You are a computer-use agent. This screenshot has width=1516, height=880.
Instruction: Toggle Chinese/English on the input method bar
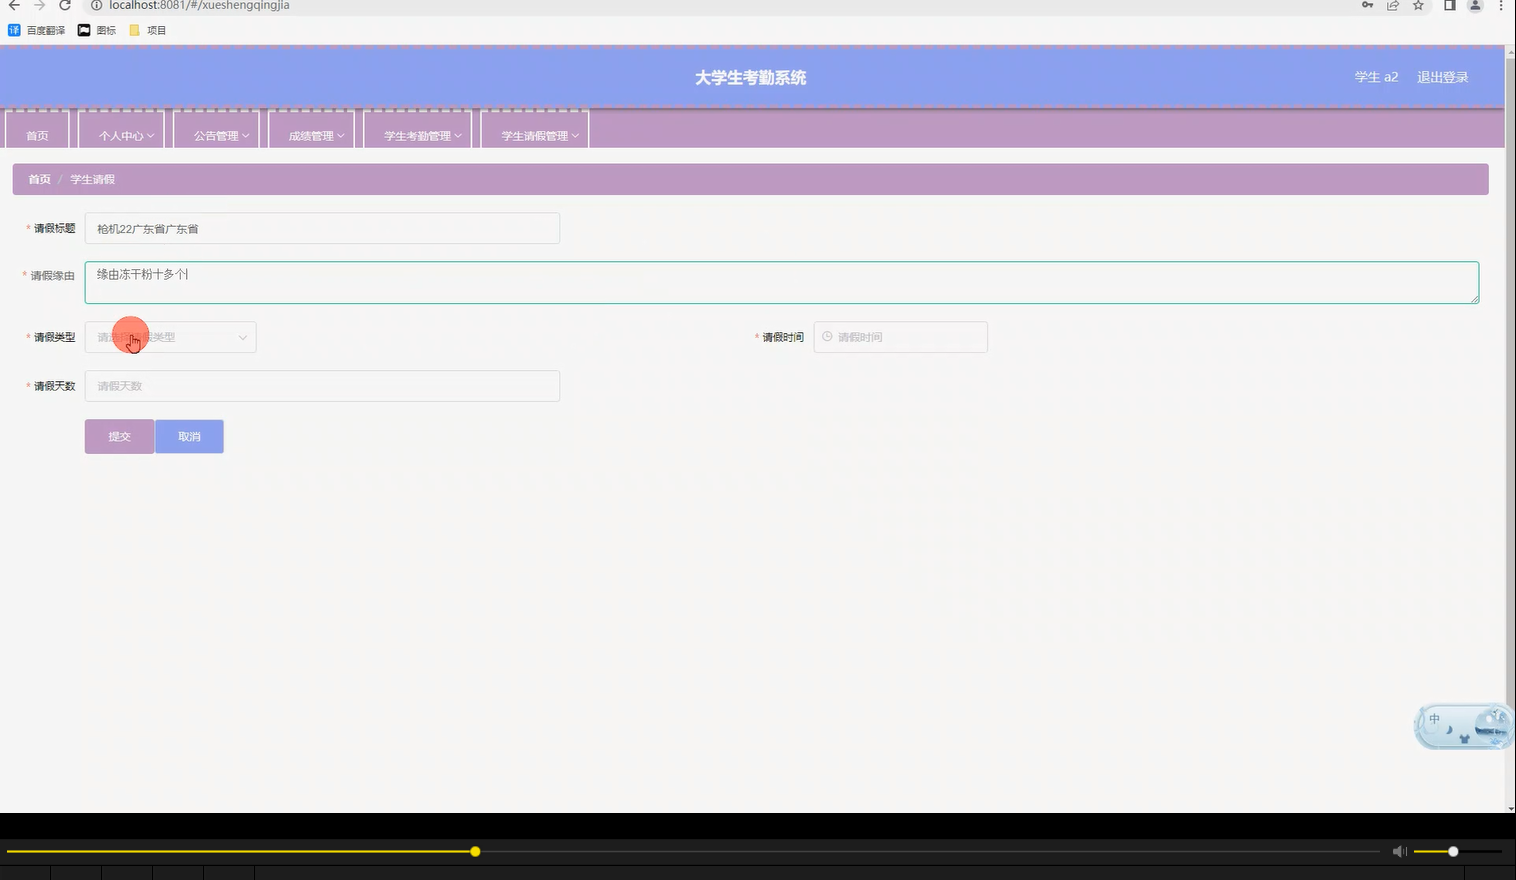tap(1433, 718)
